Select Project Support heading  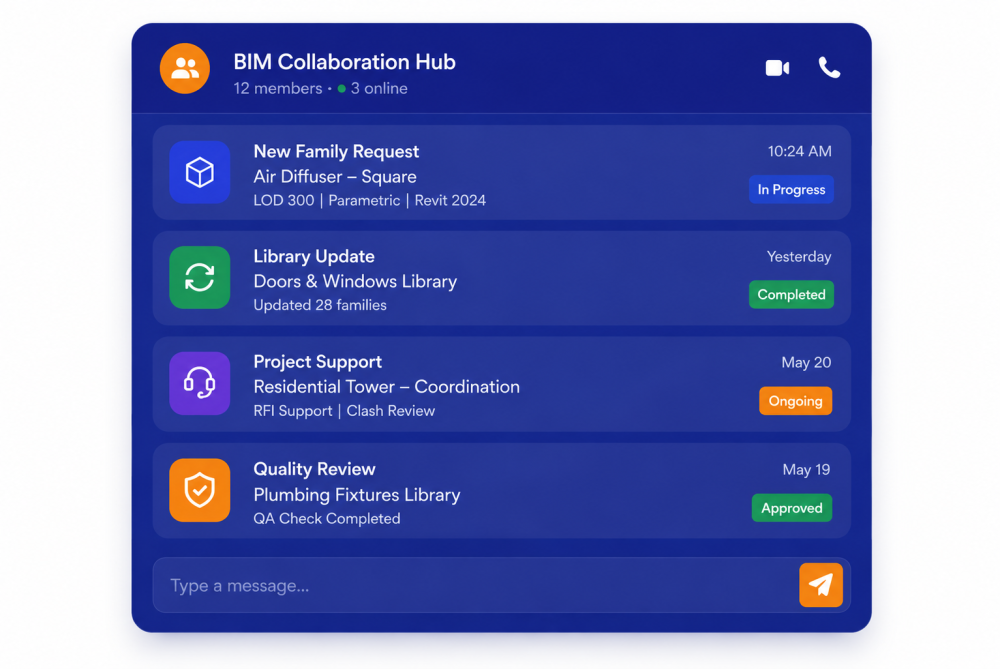point(318,362)
